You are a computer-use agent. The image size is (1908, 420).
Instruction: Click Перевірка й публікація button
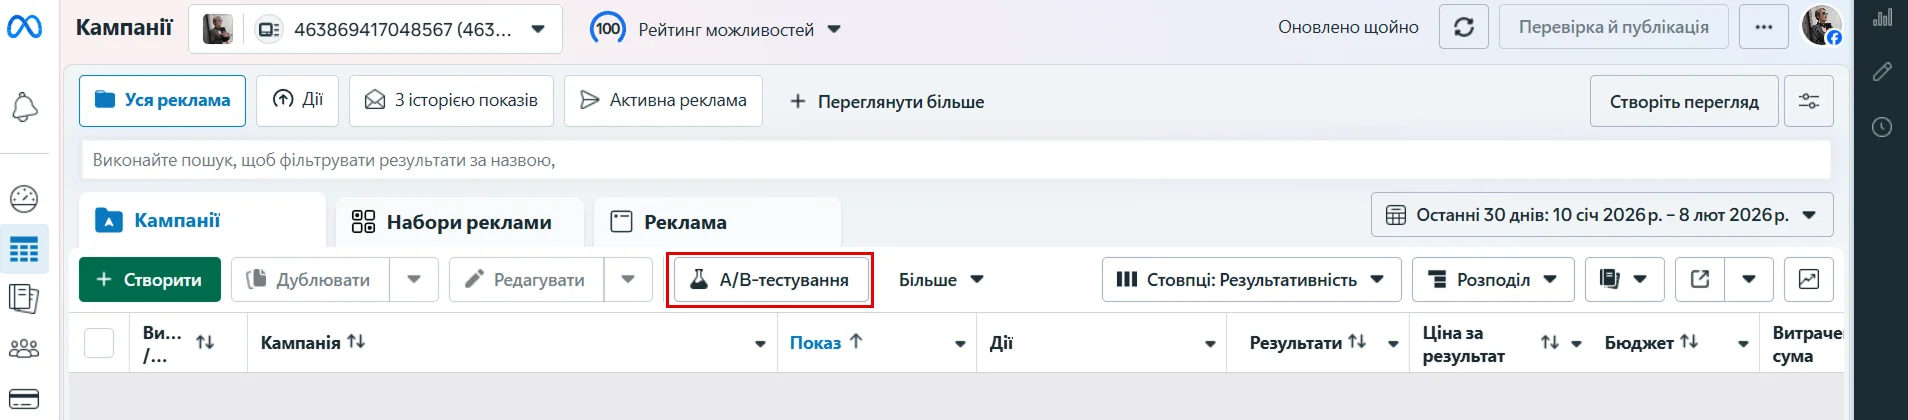(x=1614, y=27)
